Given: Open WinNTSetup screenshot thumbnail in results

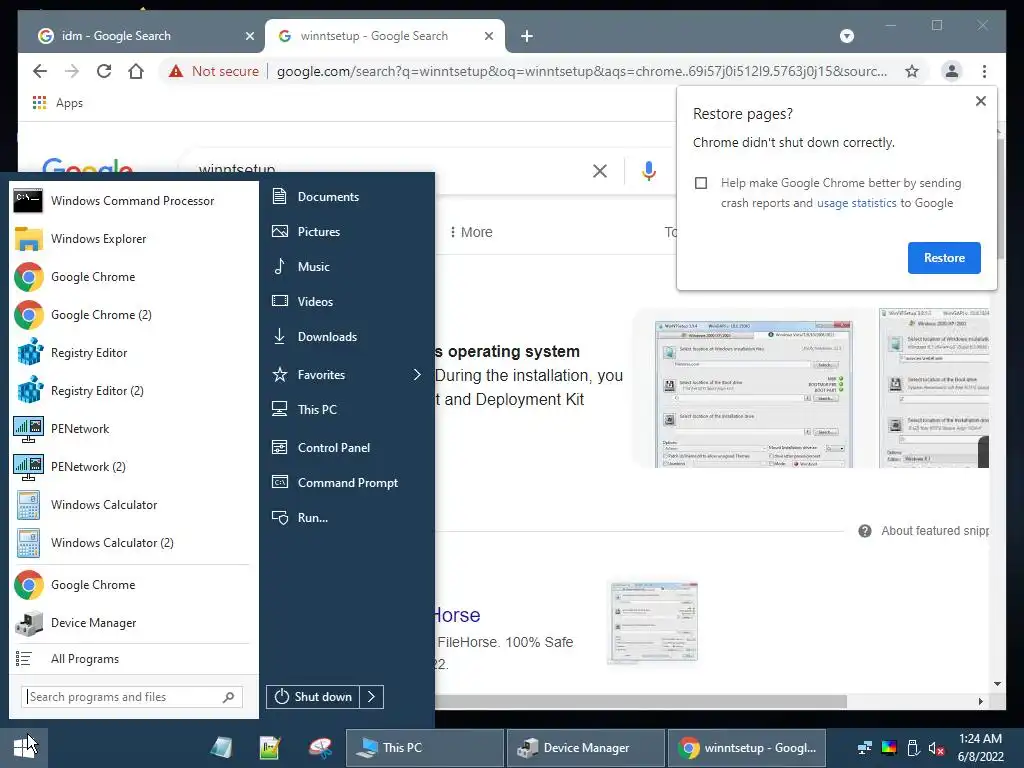Looking at the screenshot, I should pyautogui.click(x=754, y=394).
